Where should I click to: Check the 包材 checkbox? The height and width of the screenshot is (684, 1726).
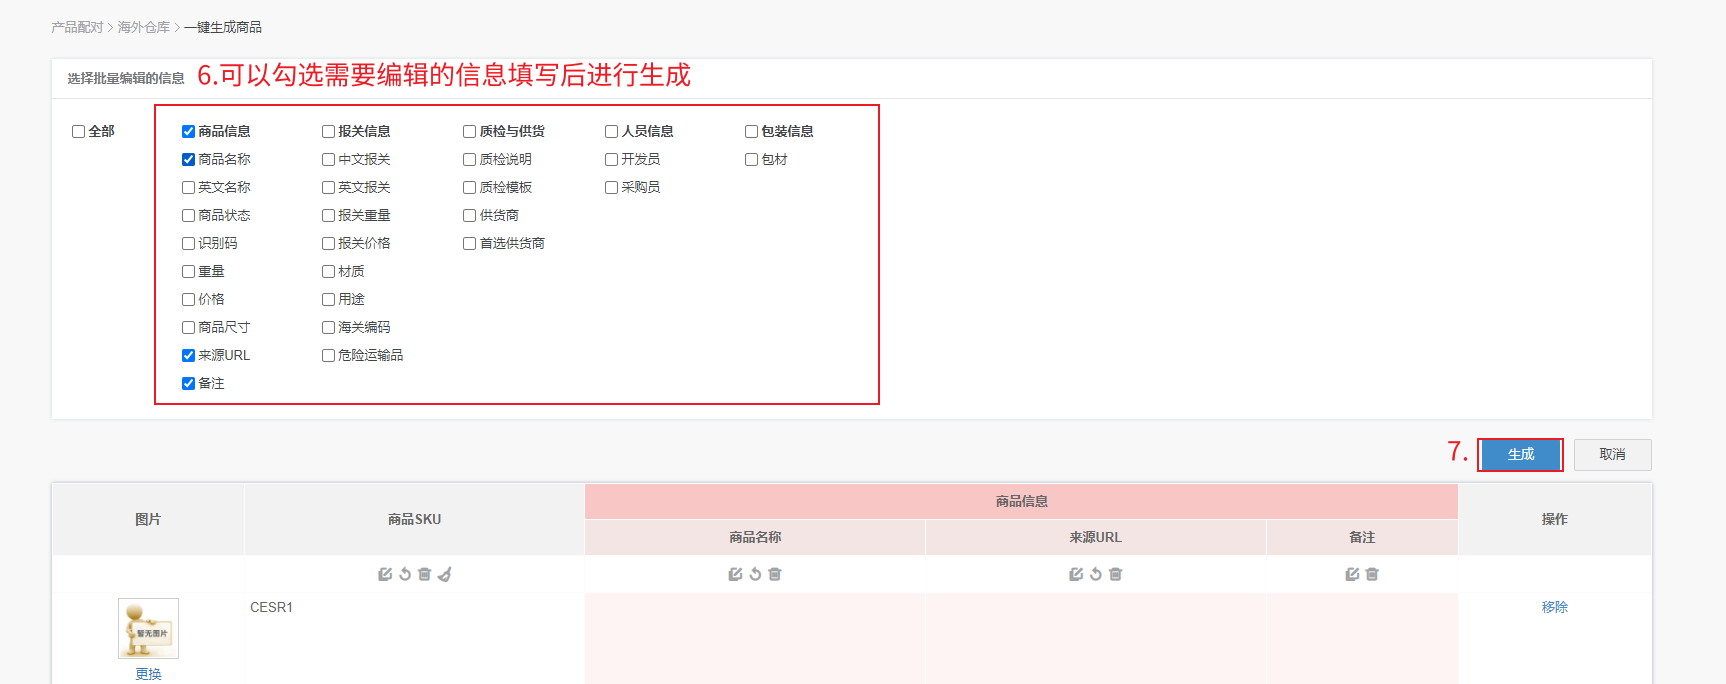(751, 159)
